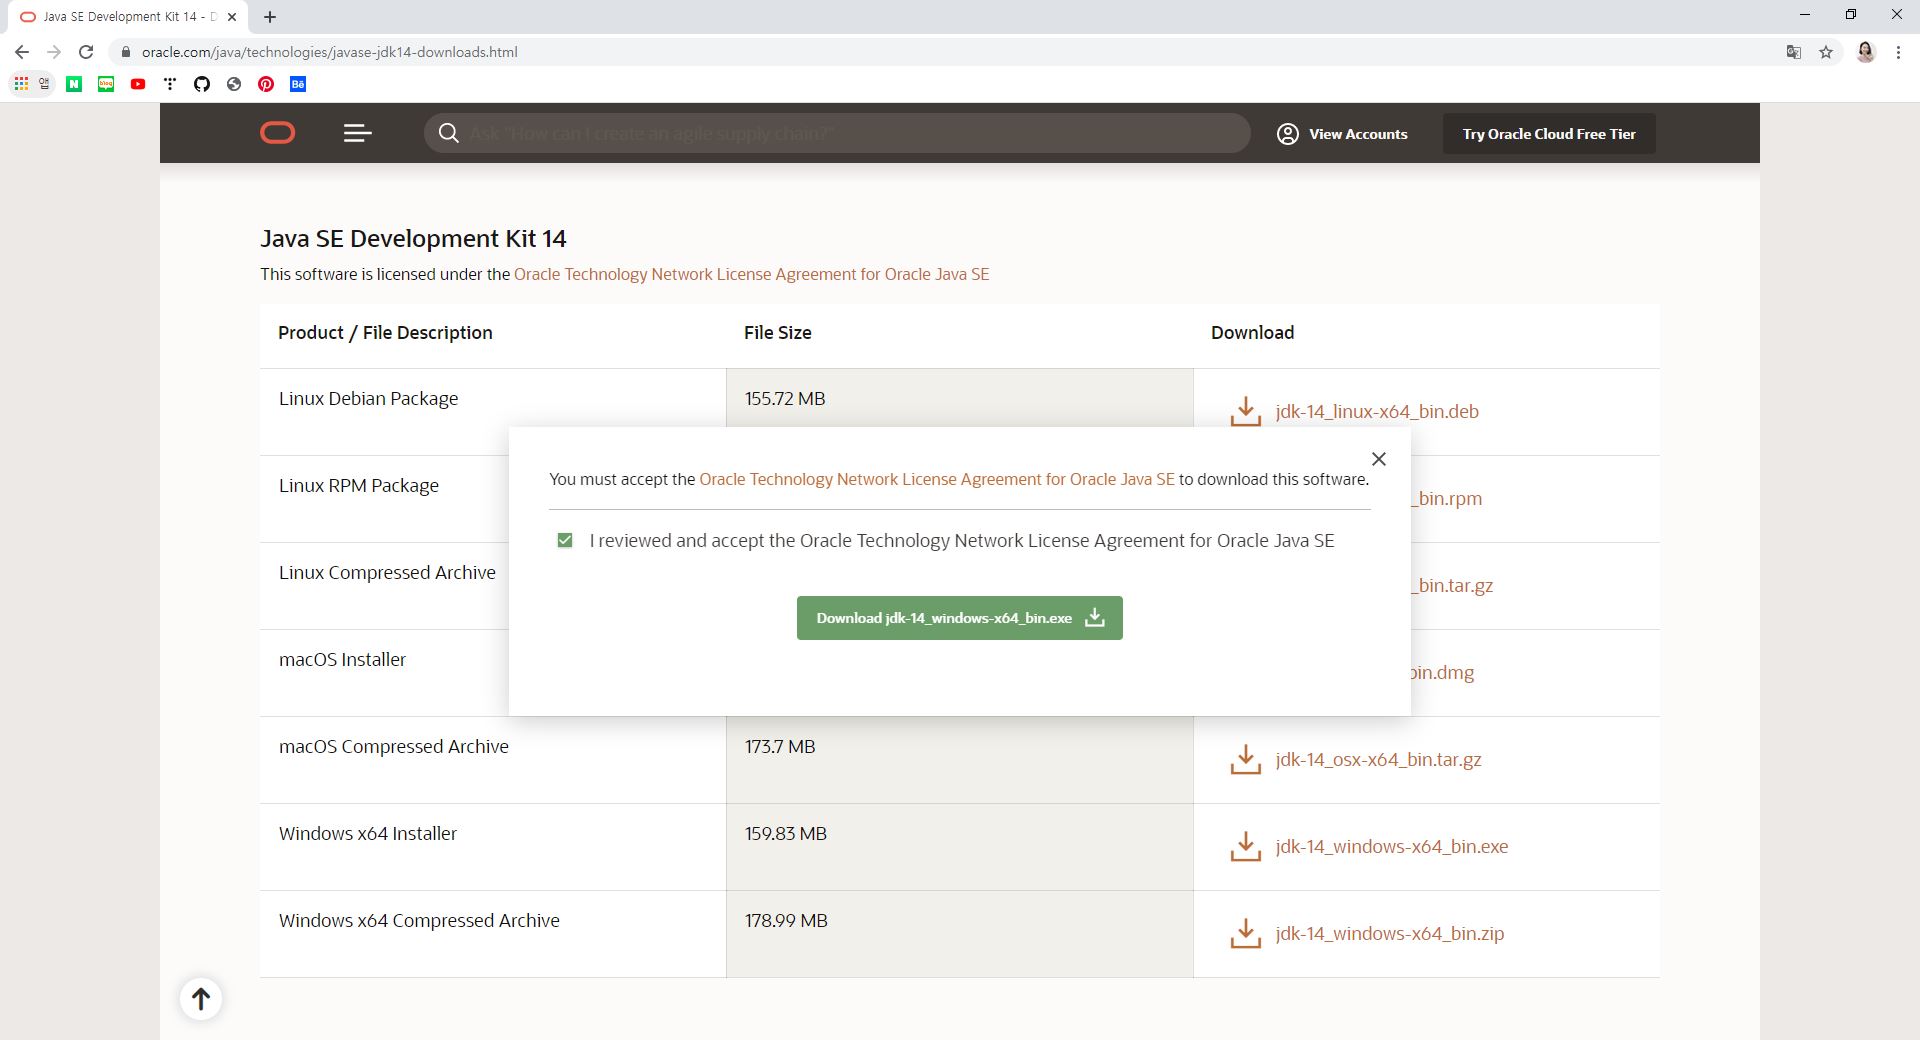Click the search magnifier icon
This screenshot has height=1040, width=1920.
tap(449, 133)
